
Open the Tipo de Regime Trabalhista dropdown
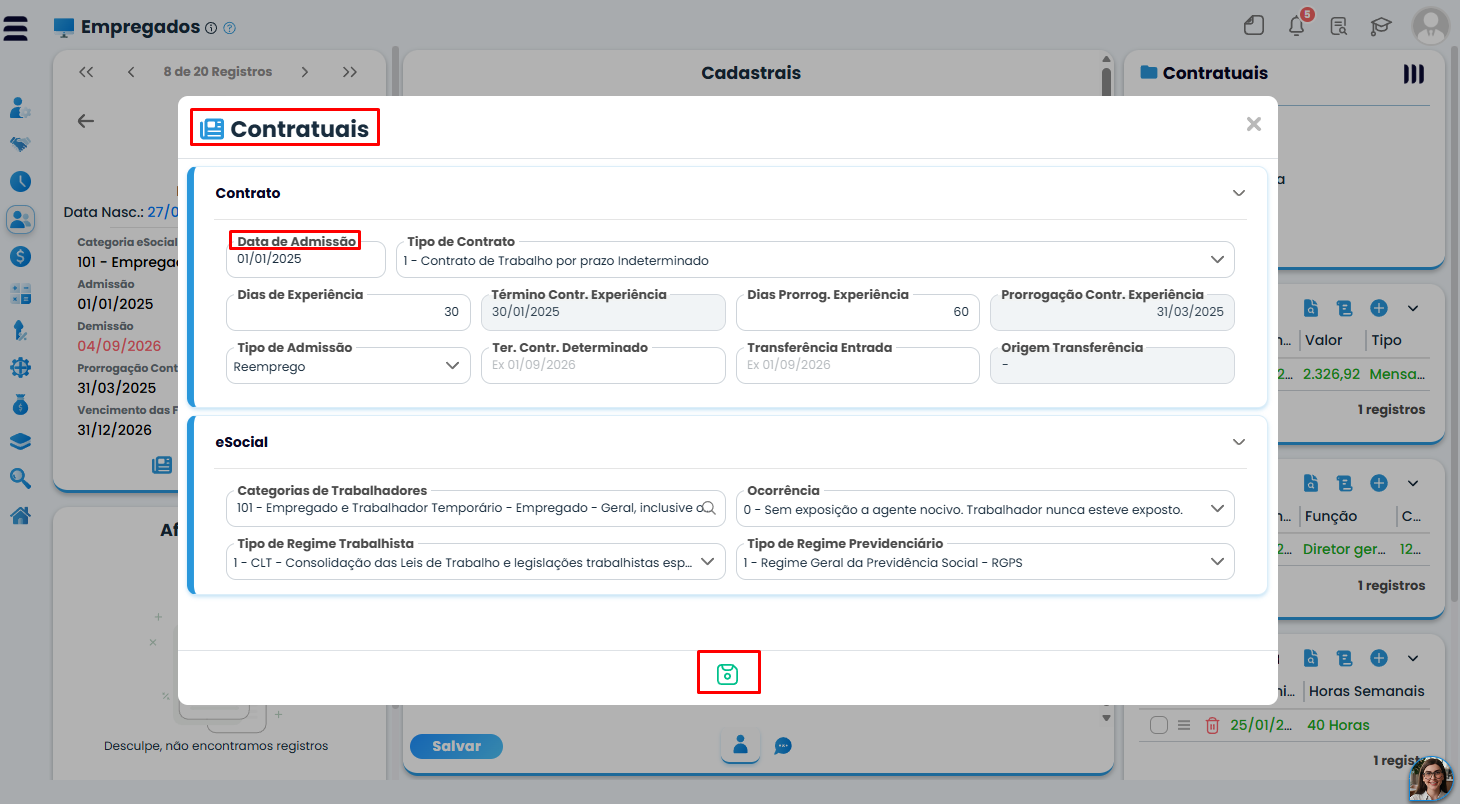[475, 562]
